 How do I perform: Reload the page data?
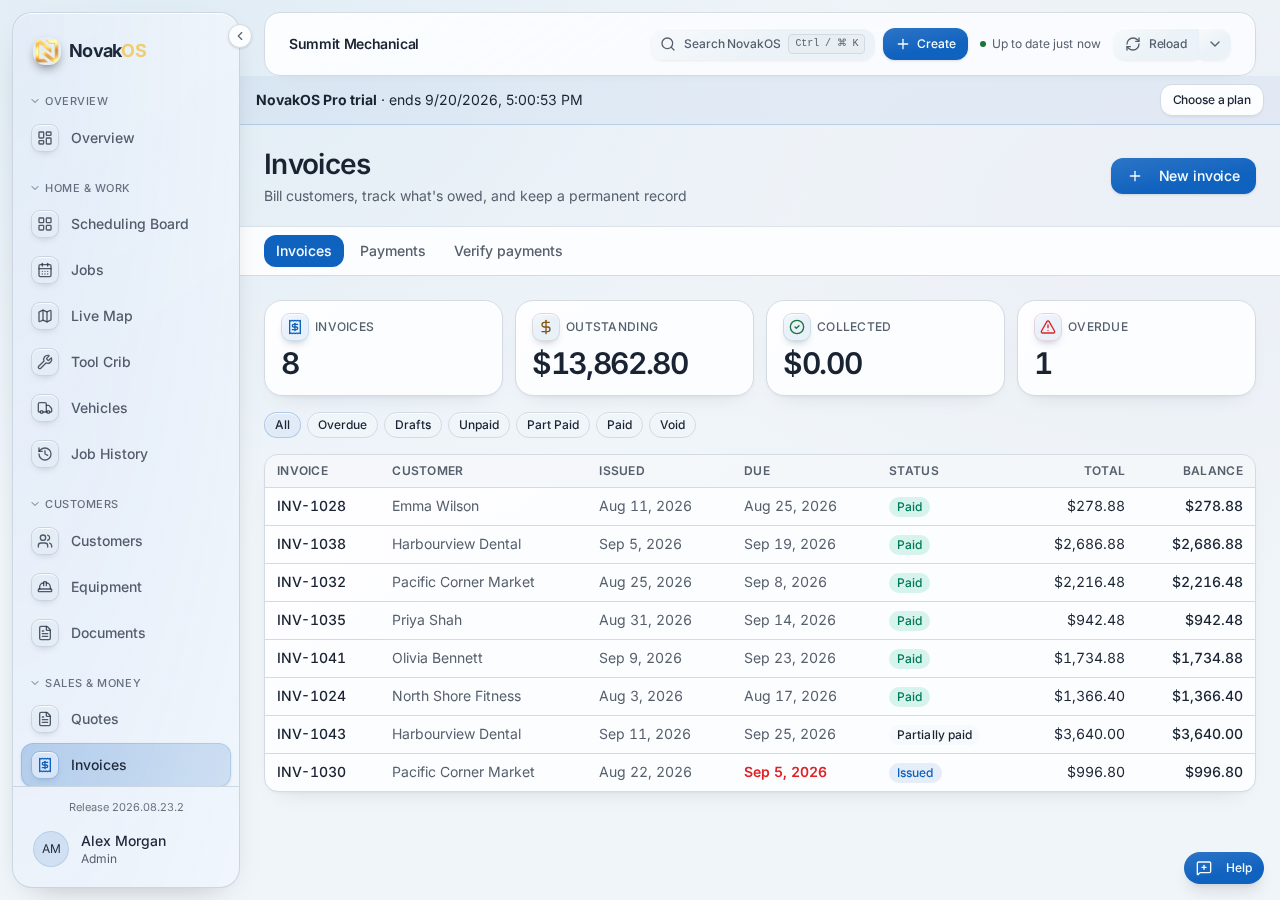coord(1157,44)
